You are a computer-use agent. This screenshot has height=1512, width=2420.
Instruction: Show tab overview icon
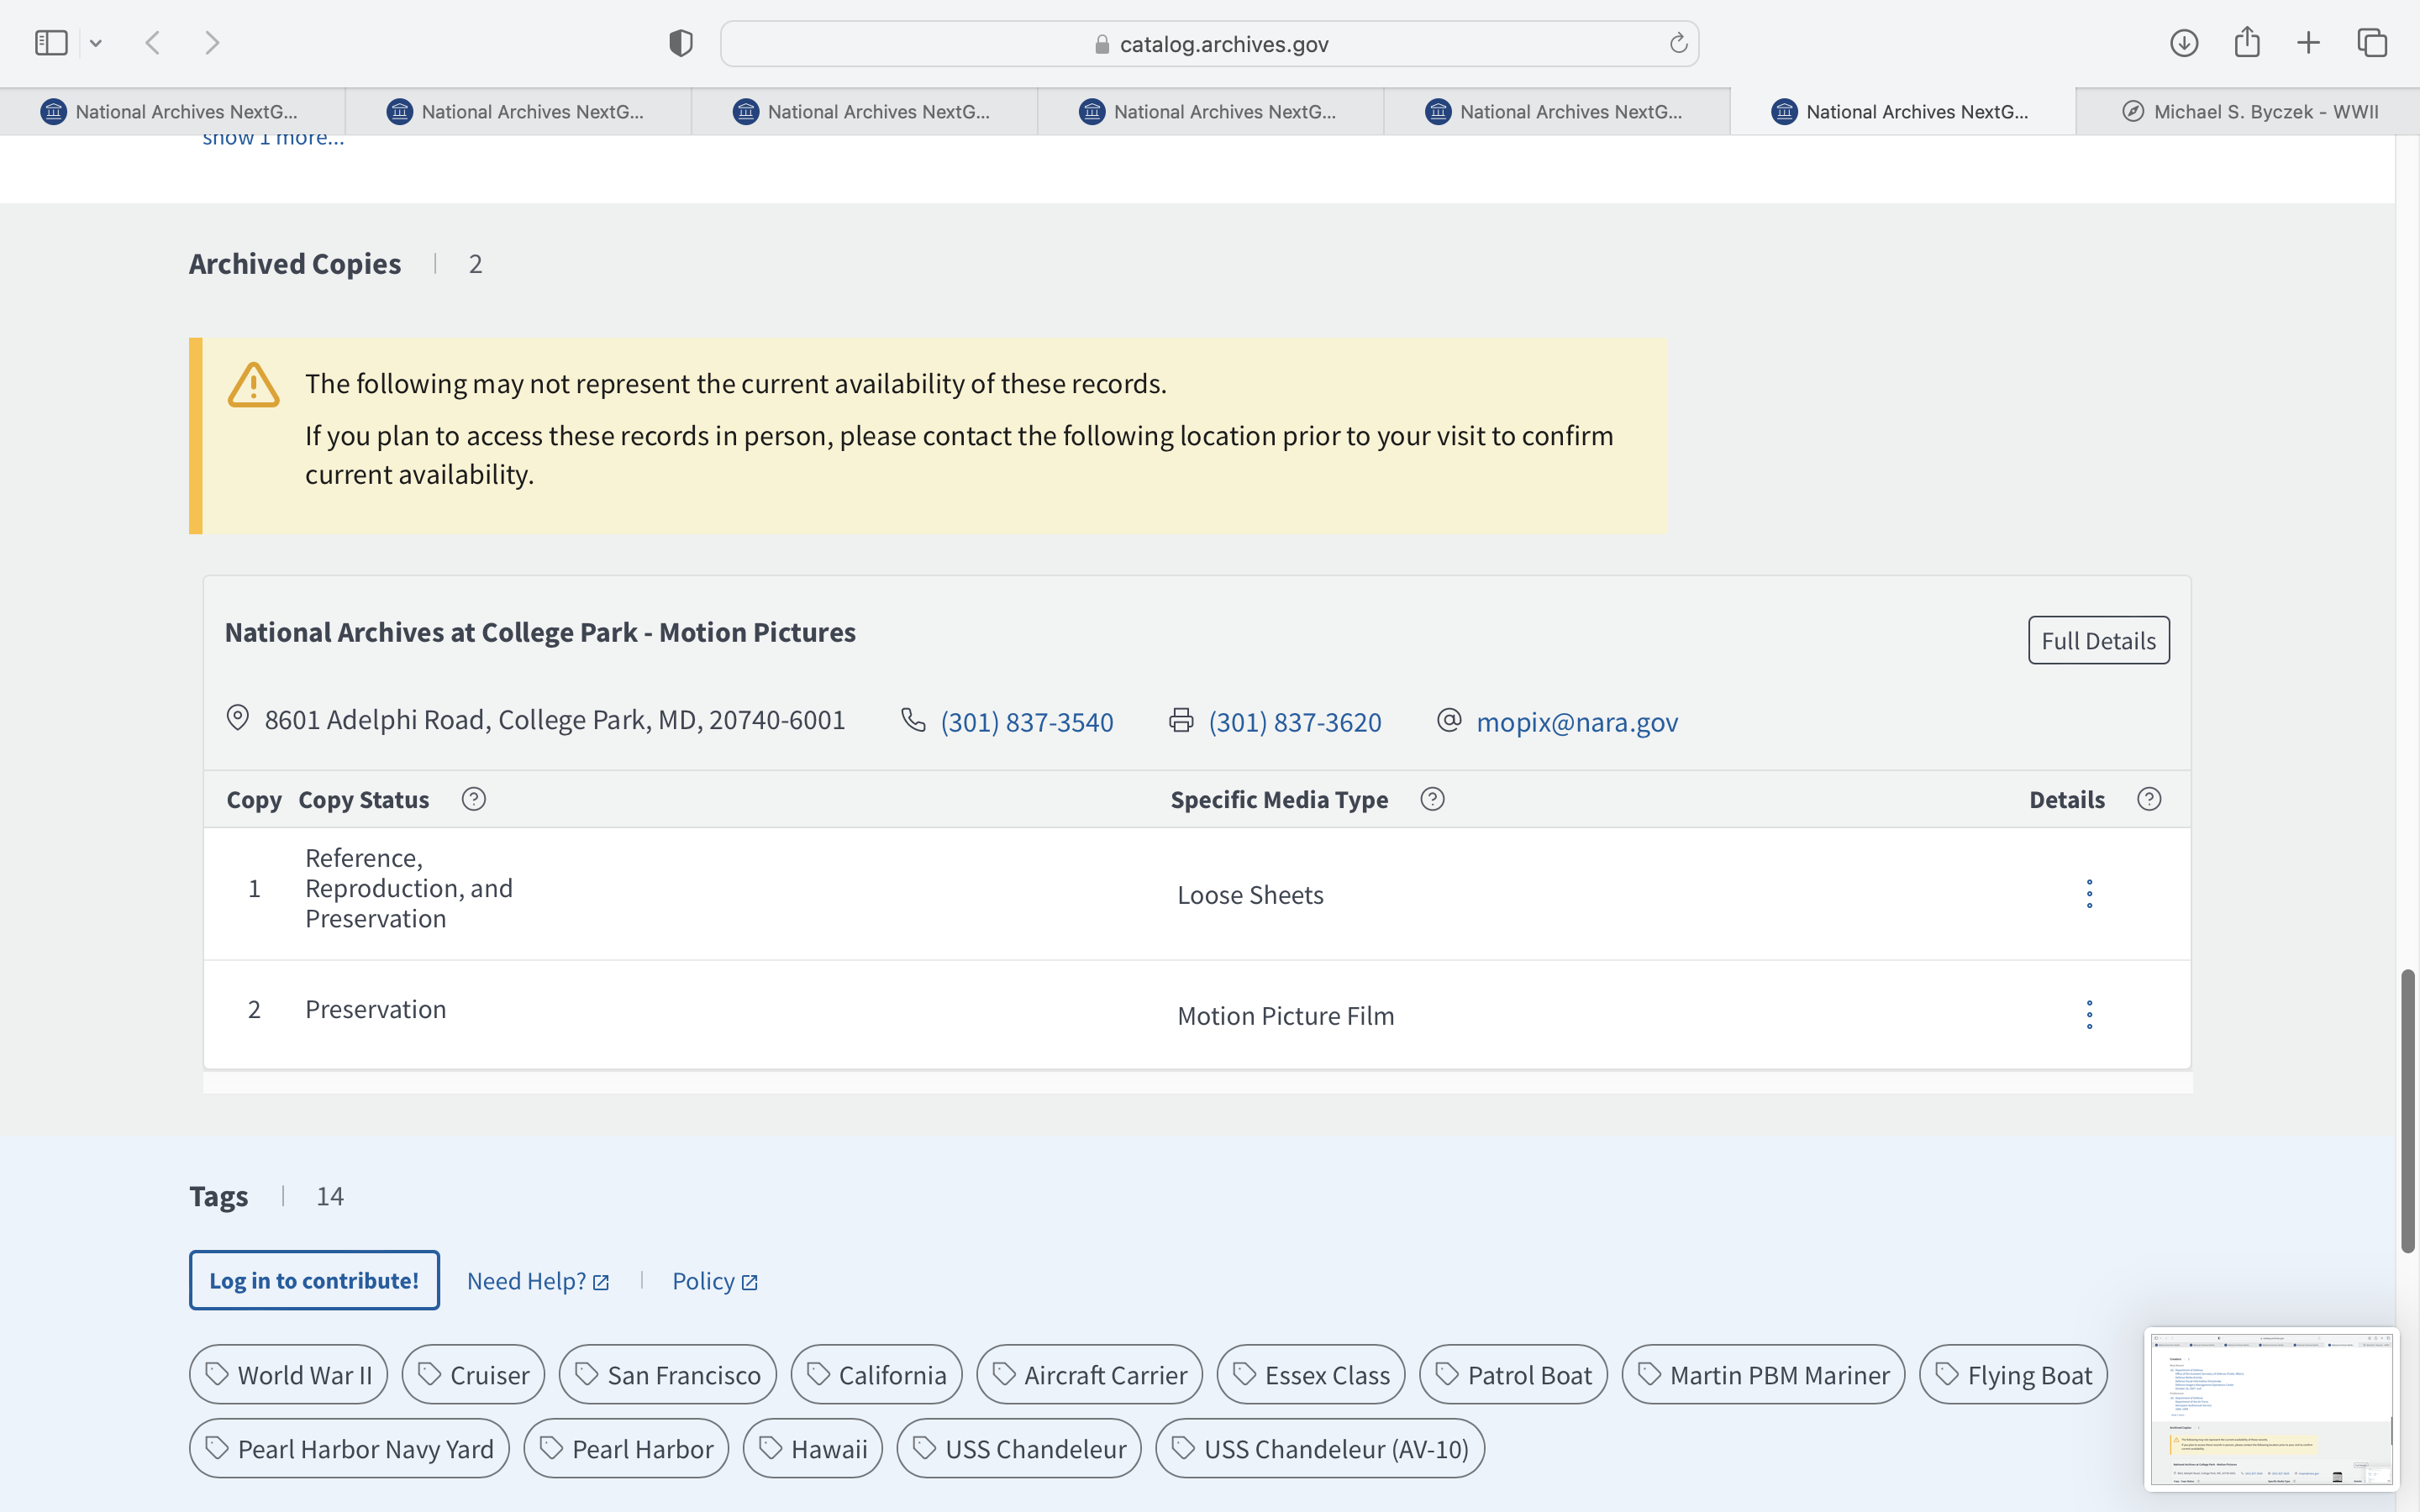point(2372,43)
